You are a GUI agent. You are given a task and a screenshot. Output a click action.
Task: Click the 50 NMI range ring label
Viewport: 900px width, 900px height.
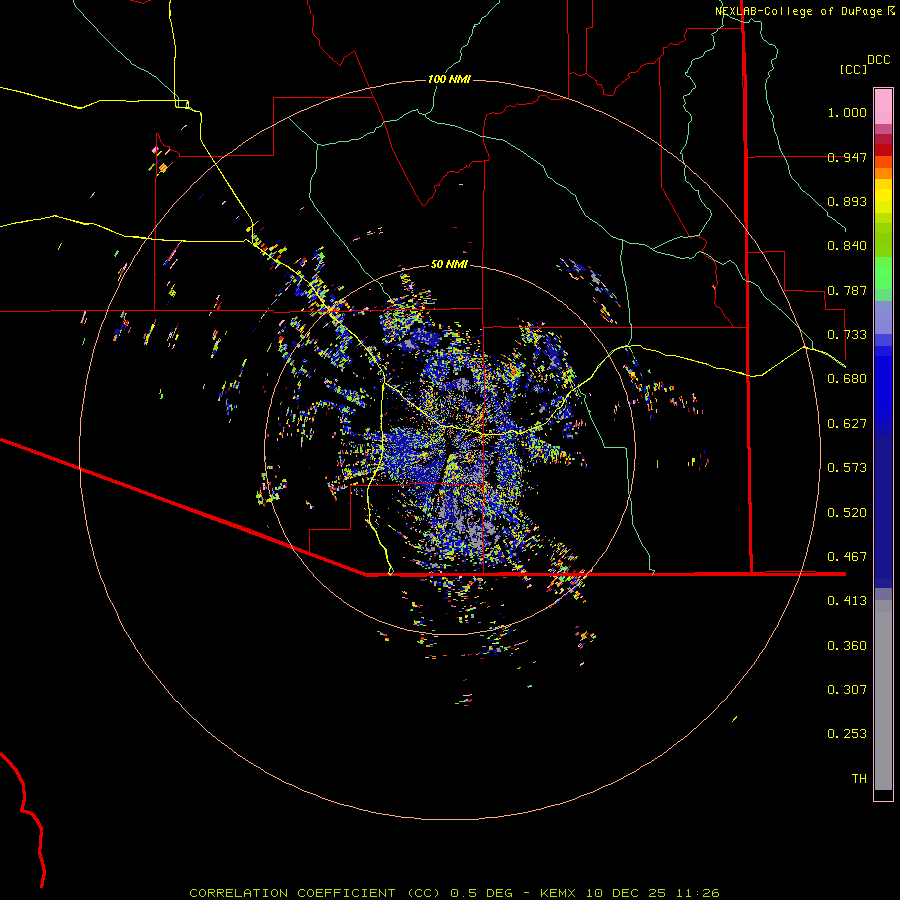(449, 264)
